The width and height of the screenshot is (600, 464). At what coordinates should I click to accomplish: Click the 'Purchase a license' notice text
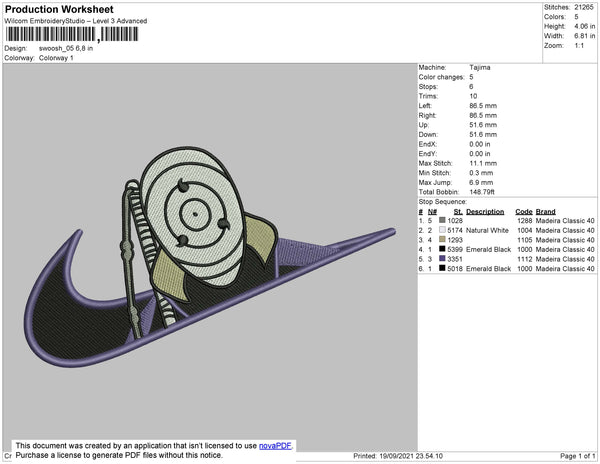coord(119,455)
